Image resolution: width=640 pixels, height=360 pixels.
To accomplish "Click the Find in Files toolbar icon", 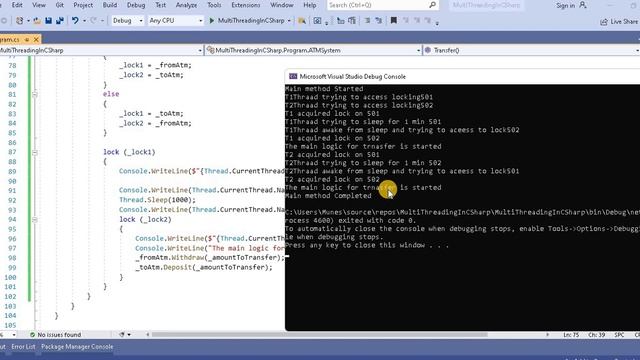I will coord(302,21).
